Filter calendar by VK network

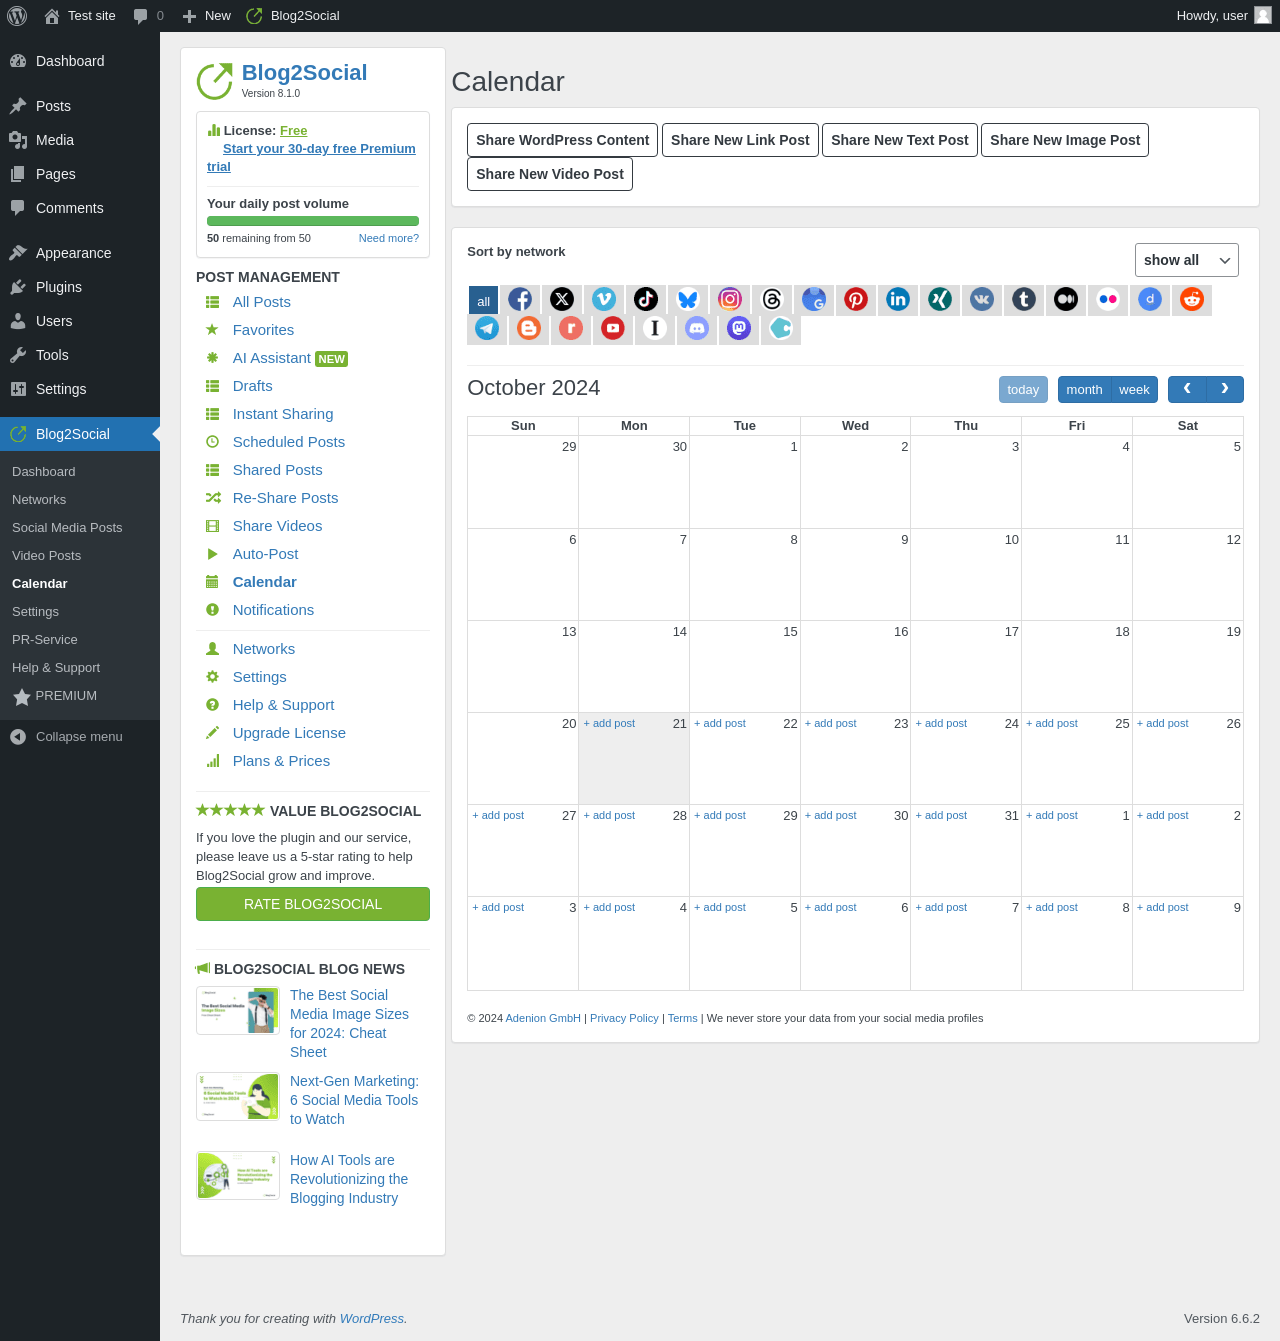click(982, 299)
